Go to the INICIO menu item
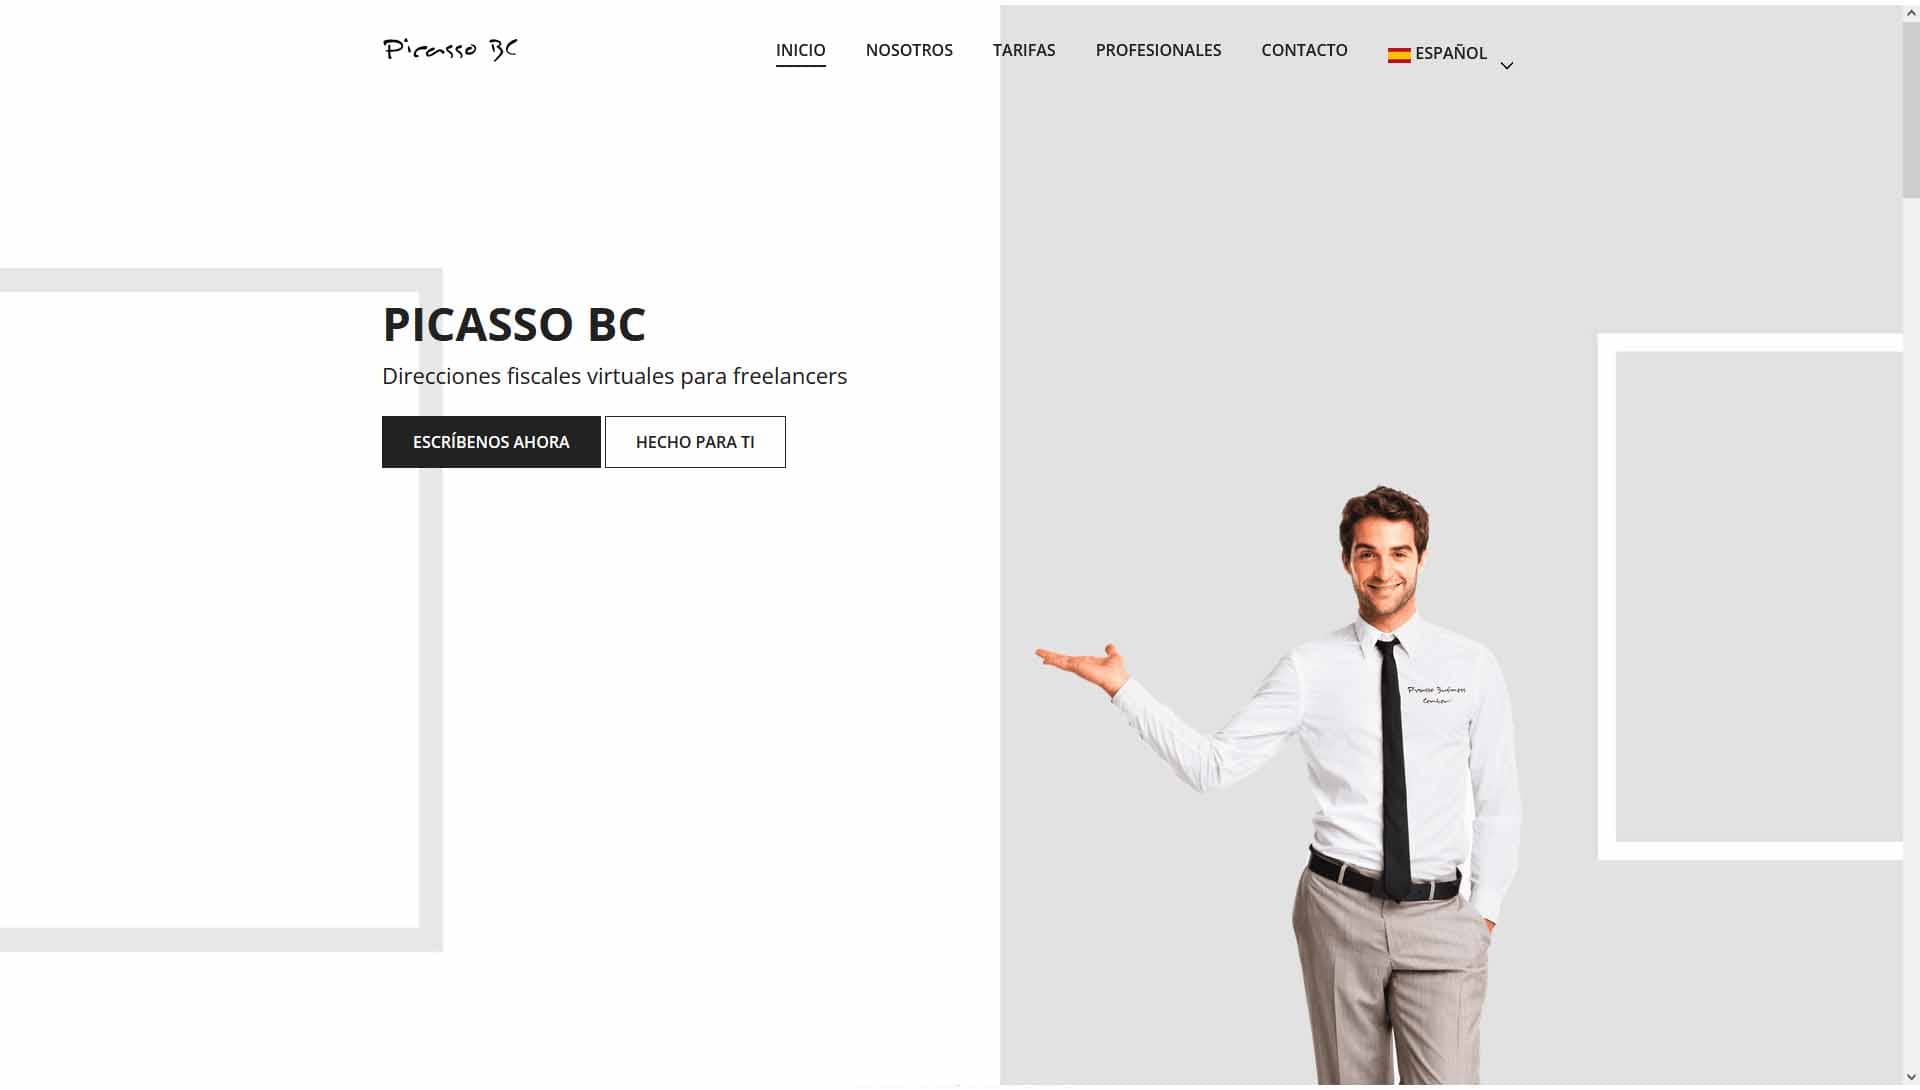 tap(801, 50)
